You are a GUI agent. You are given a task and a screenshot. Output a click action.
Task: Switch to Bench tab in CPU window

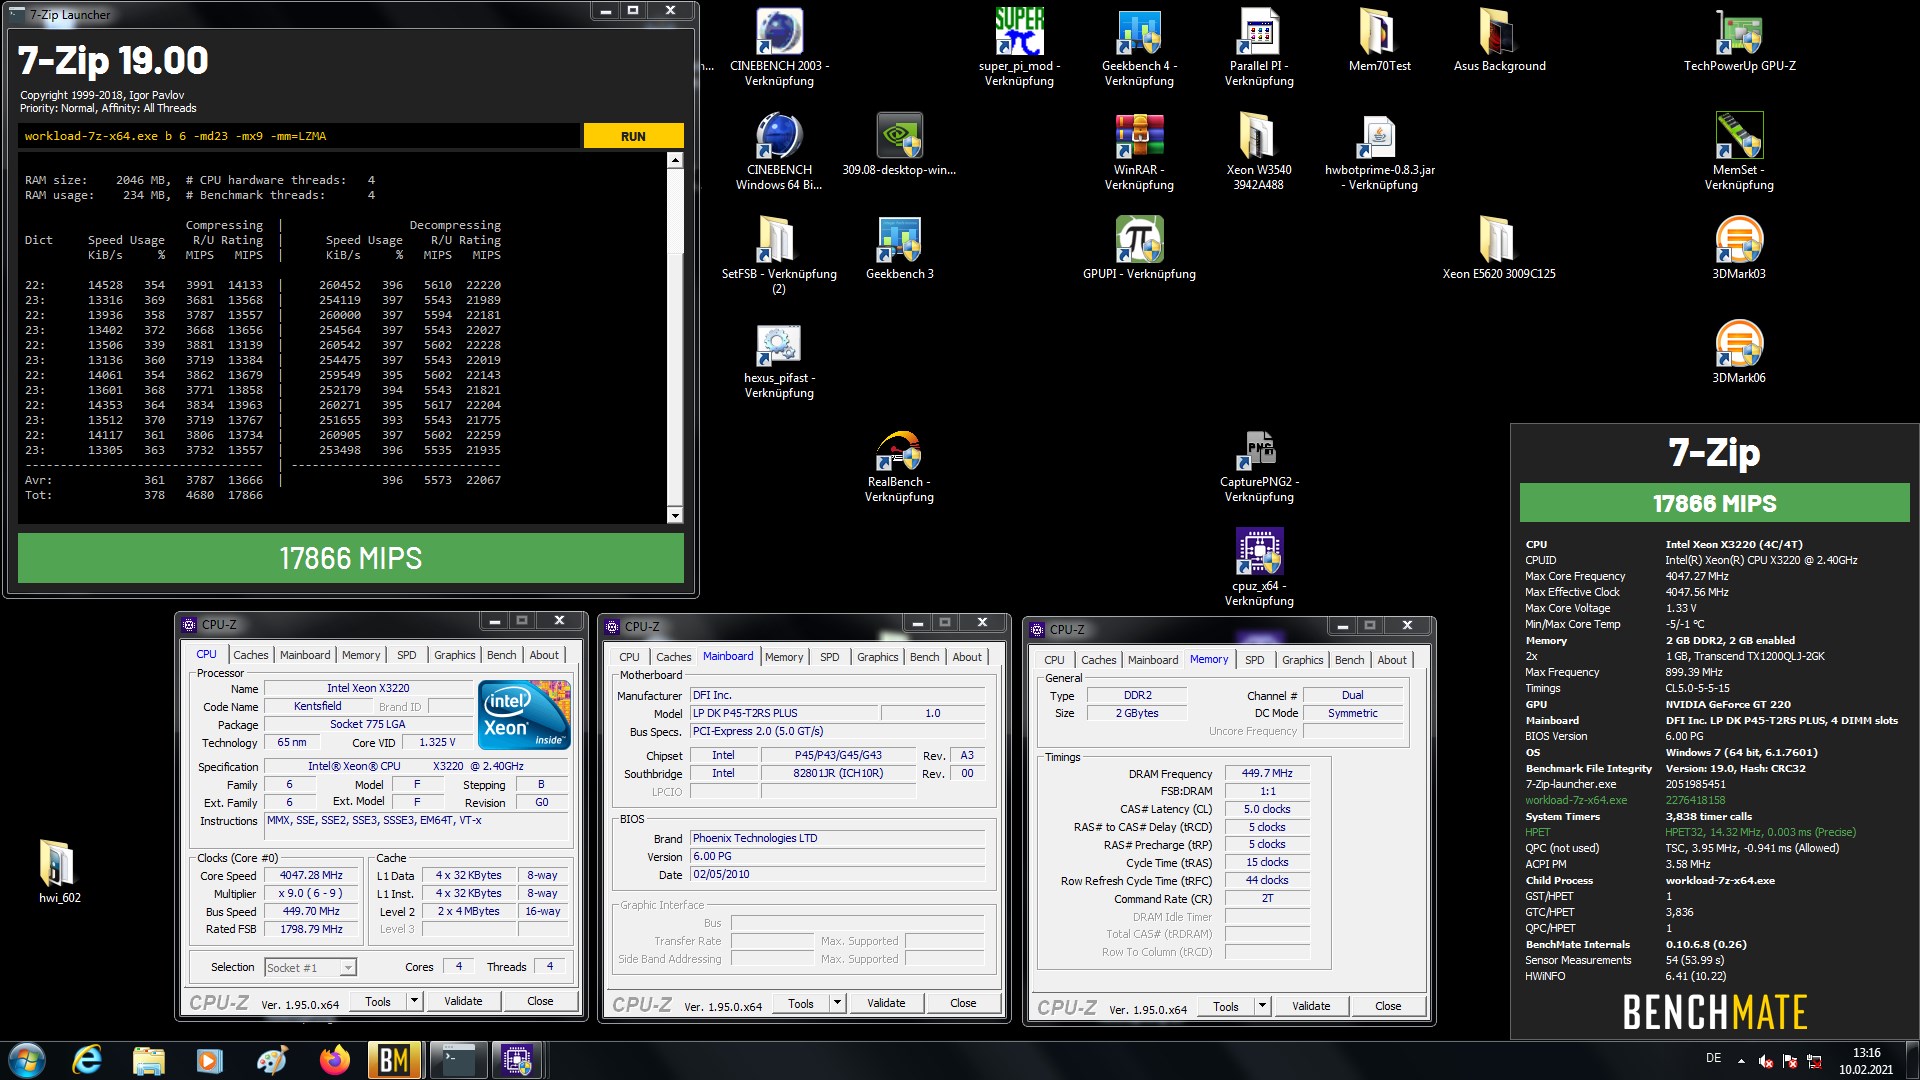(x=502, y=655)
